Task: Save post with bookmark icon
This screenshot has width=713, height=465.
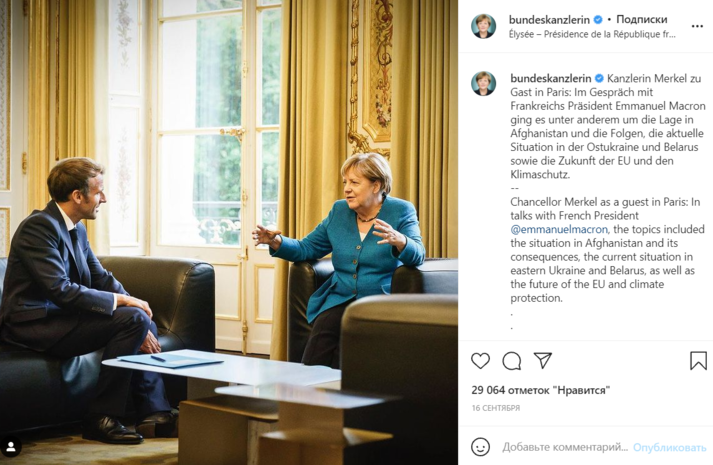Action: point(698,360)
